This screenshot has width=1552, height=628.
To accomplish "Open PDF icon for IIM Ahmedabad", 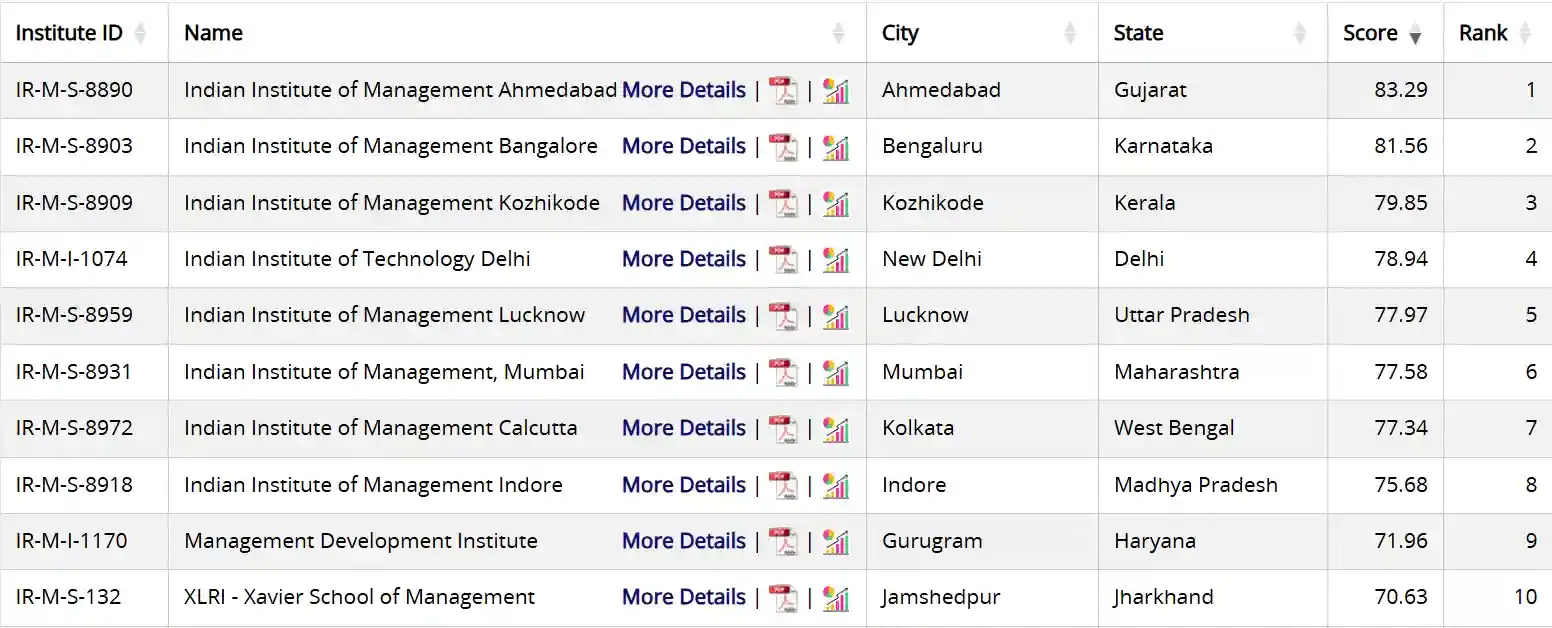I will (x=783, y=91).
